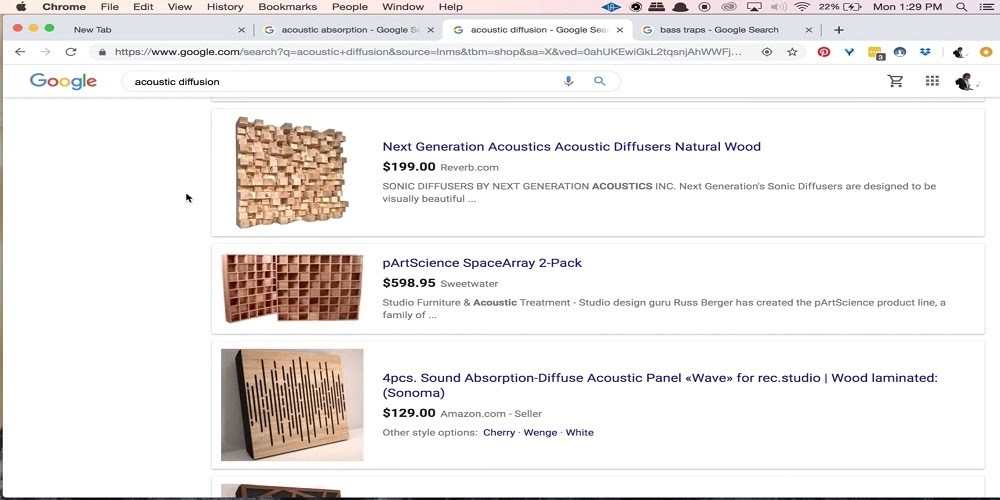Click the voice search microphone icon
Screen dimensions: 1000x500
(568, 81)
